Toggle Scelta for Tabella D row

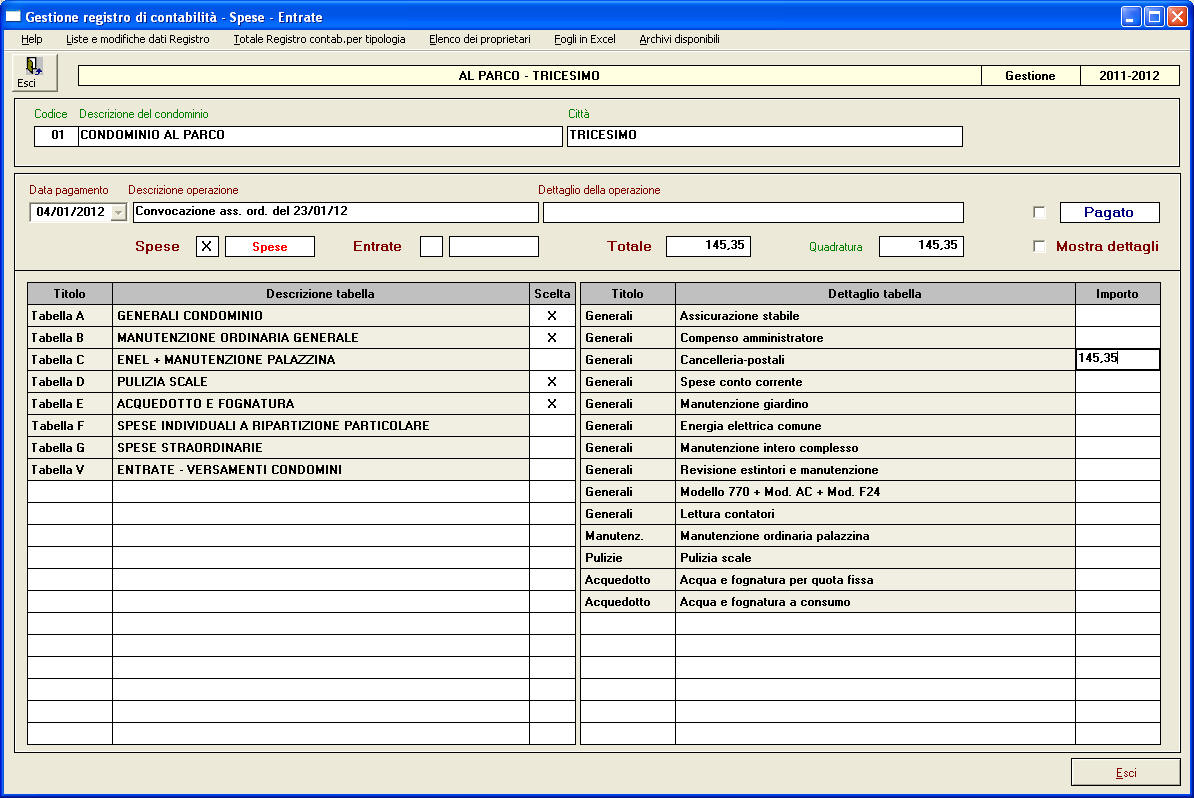[552, 381]
